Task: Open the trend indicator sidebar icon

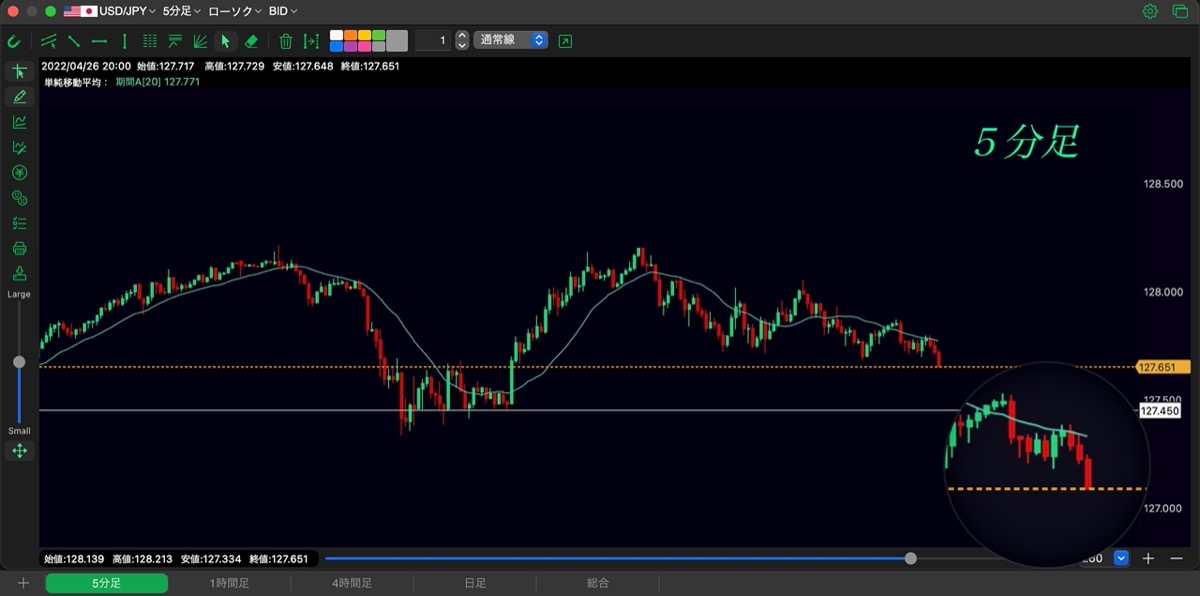Action: [x=19, y=122]
